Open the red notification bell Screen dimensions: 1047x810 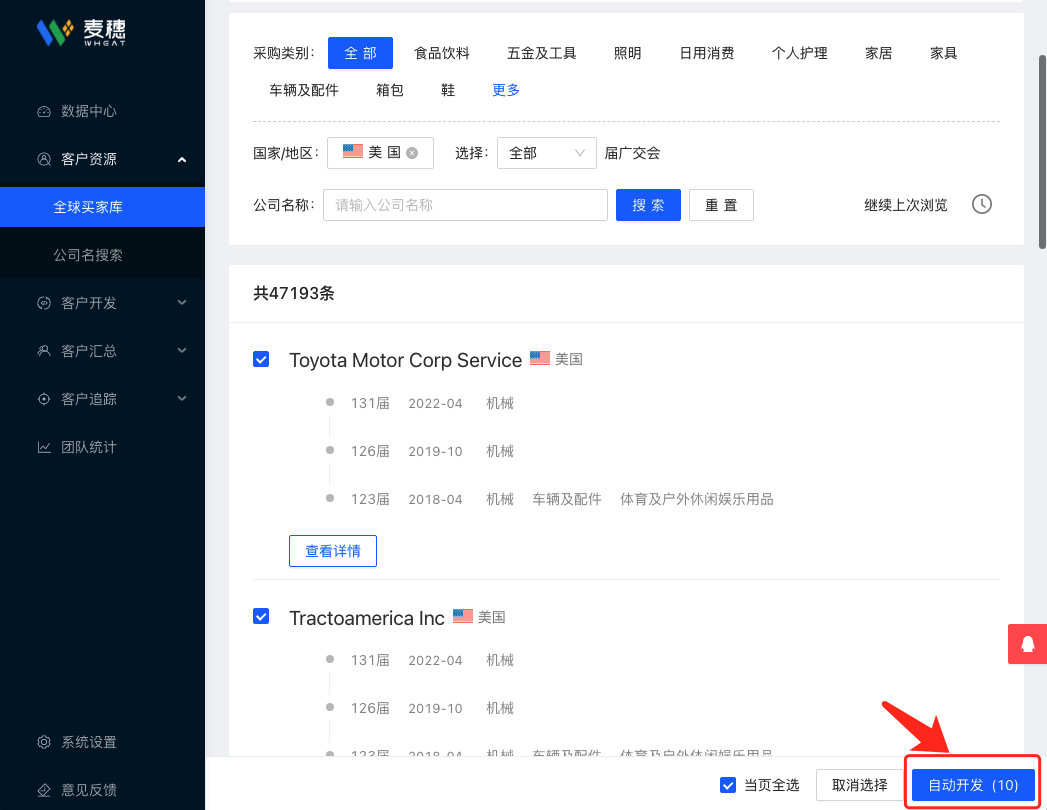click(x=1028, y=644)
